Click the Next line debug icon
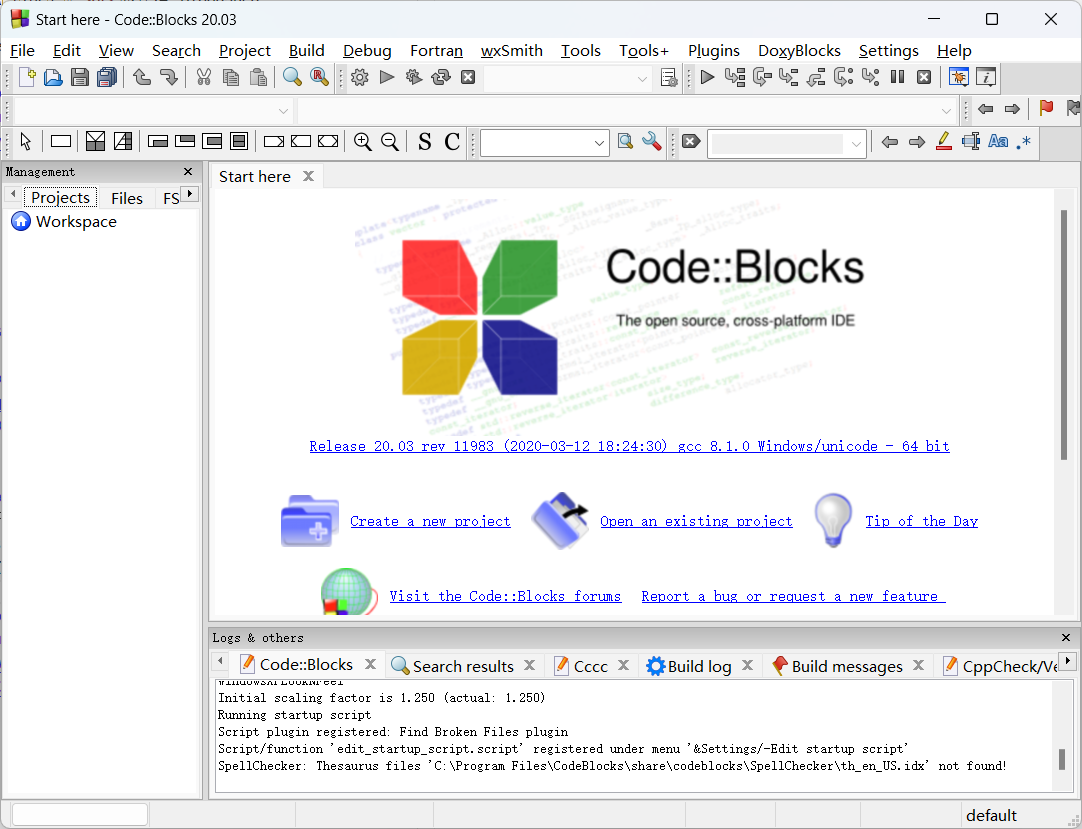 pos(762,77)
